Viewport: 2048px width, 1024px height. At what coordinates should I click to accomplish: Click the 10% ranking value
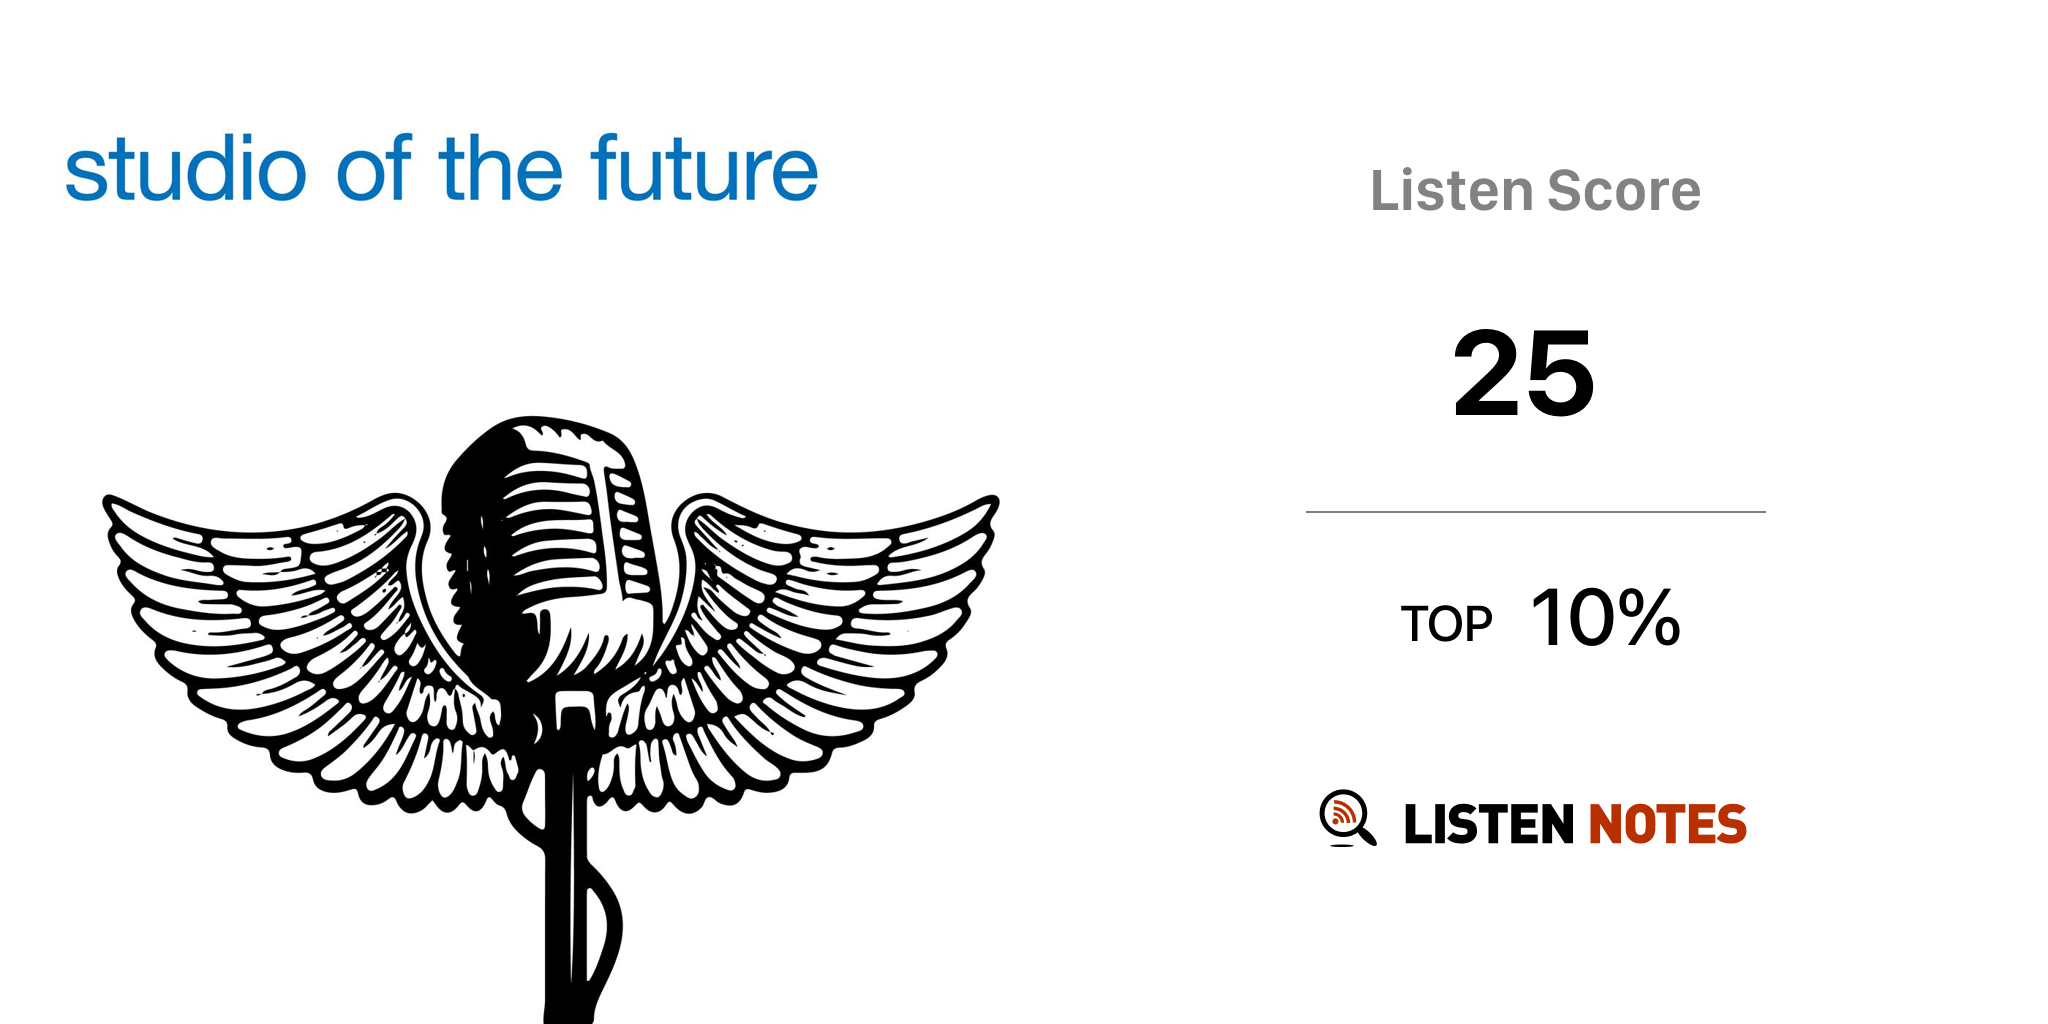1605,618
